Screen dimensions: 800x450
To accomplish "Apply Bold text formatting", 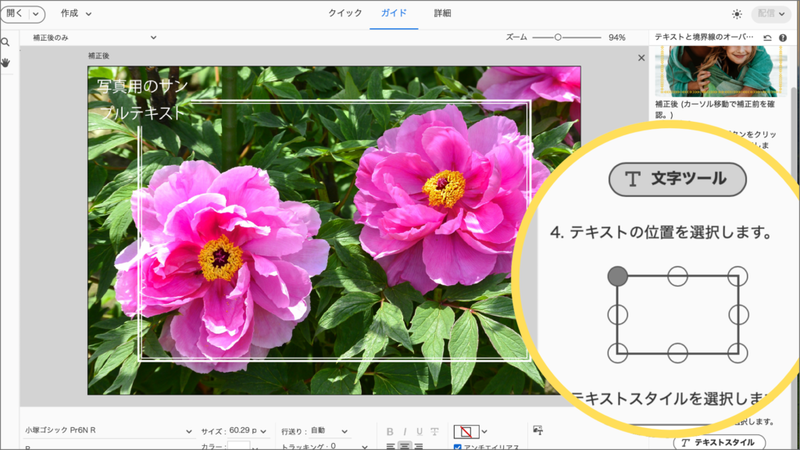I will [x=390, y=432].
